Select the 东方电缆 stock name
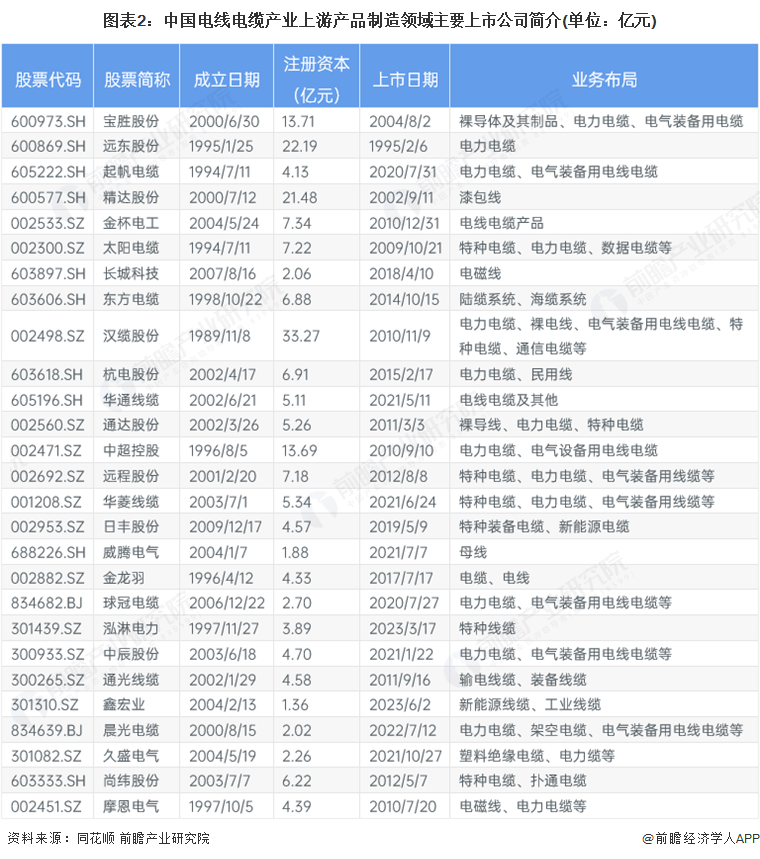 click(x=131, y=299)
